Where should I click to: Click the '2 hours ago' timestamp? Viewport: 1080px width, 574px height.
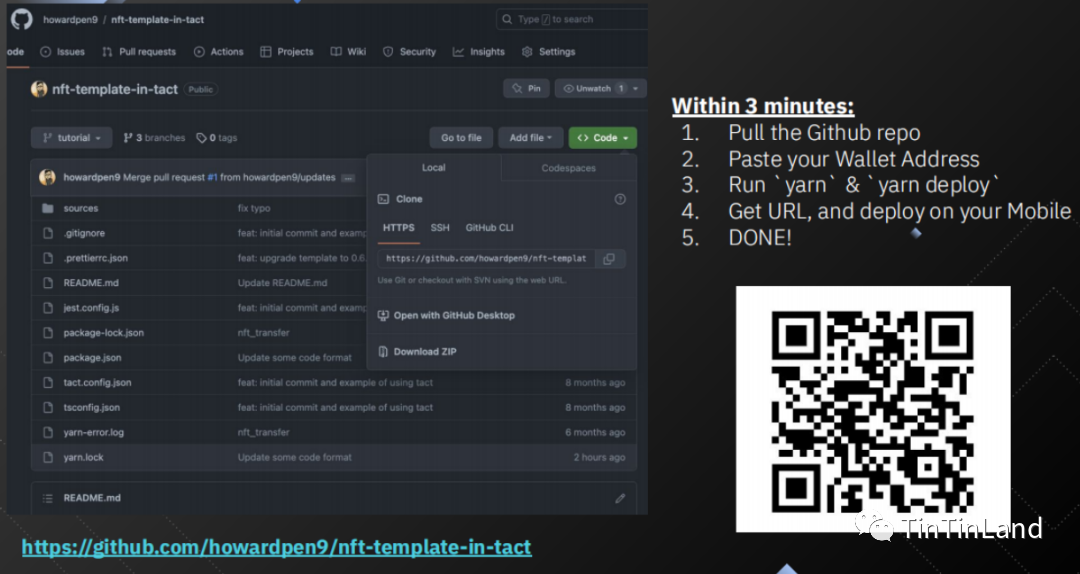point(599,458)
